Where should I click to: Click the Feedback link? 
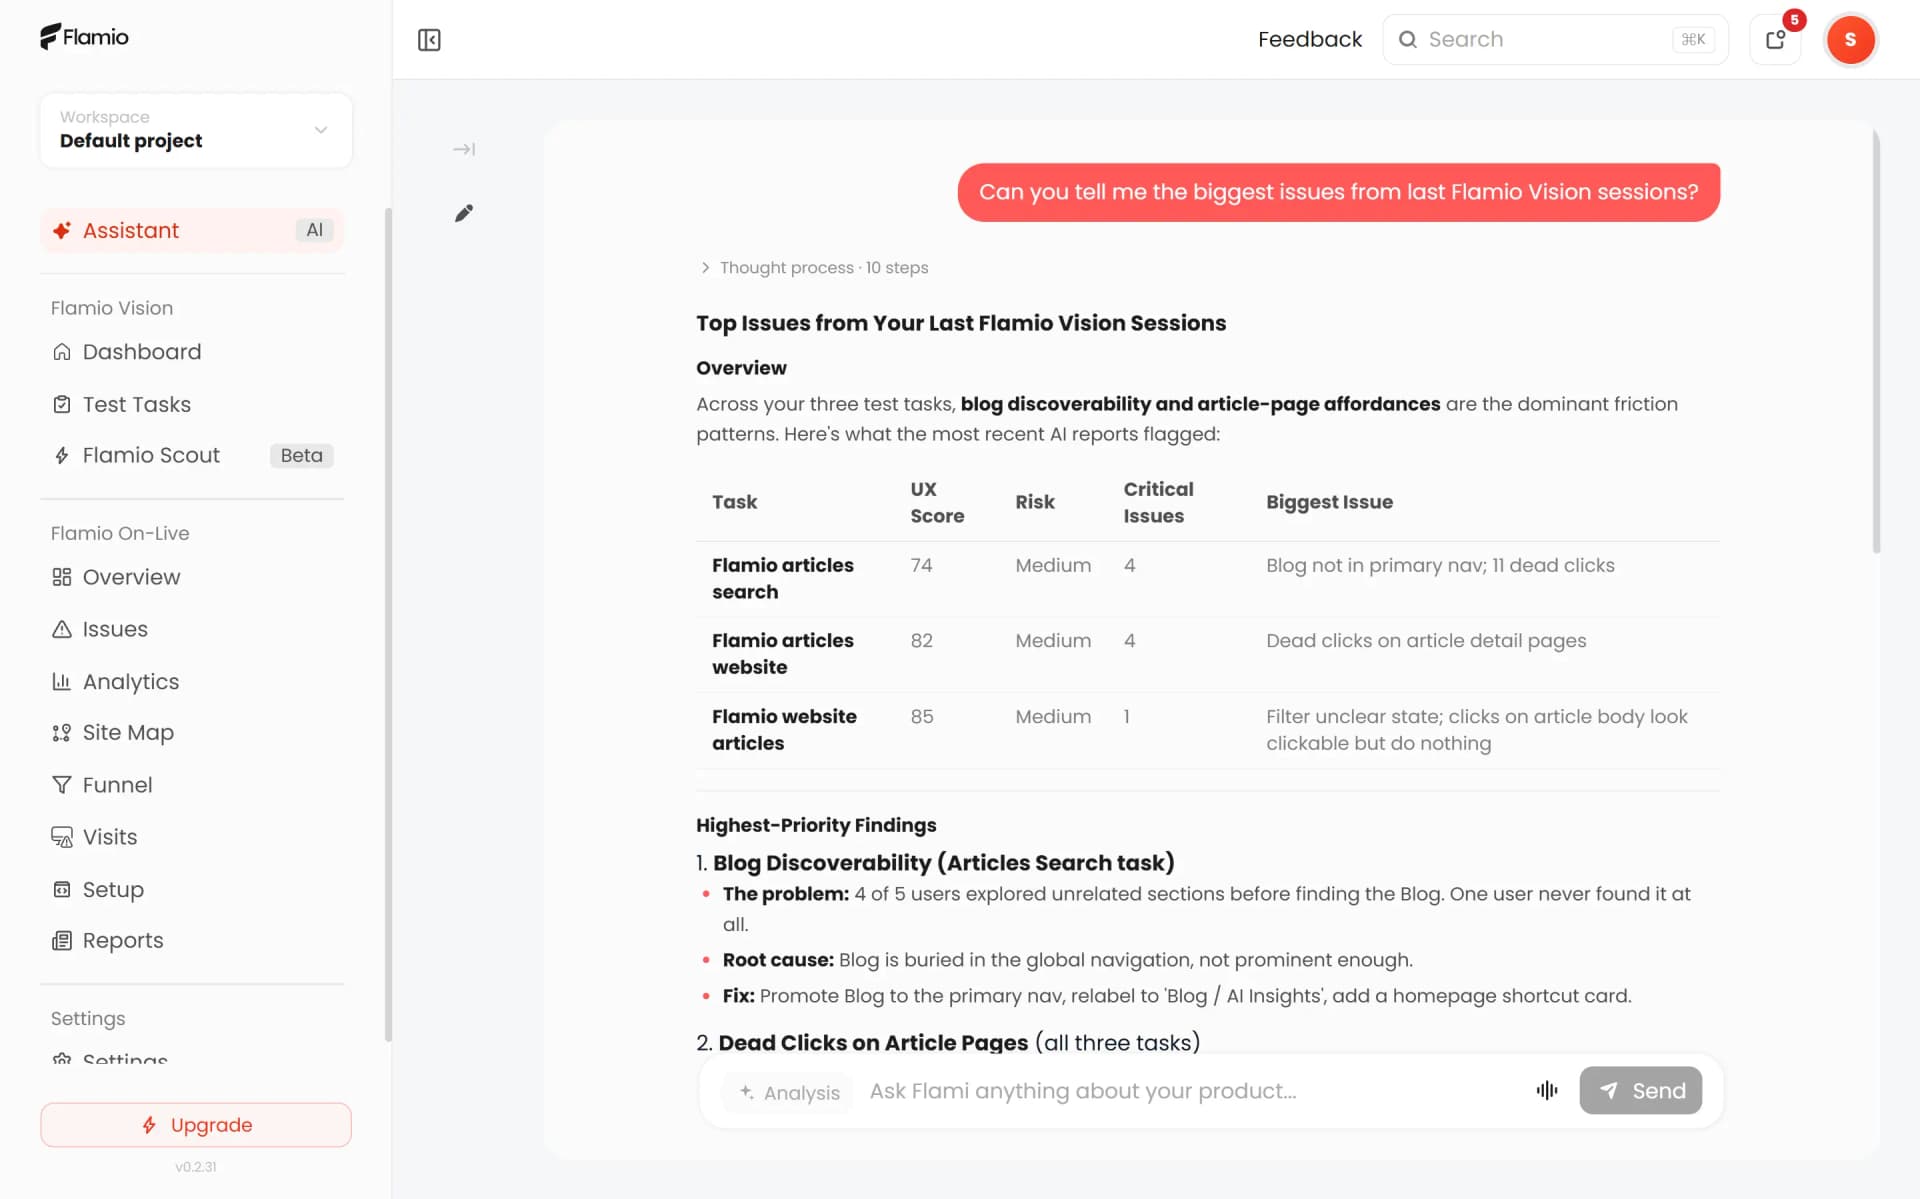click(x=1310, y=40)
